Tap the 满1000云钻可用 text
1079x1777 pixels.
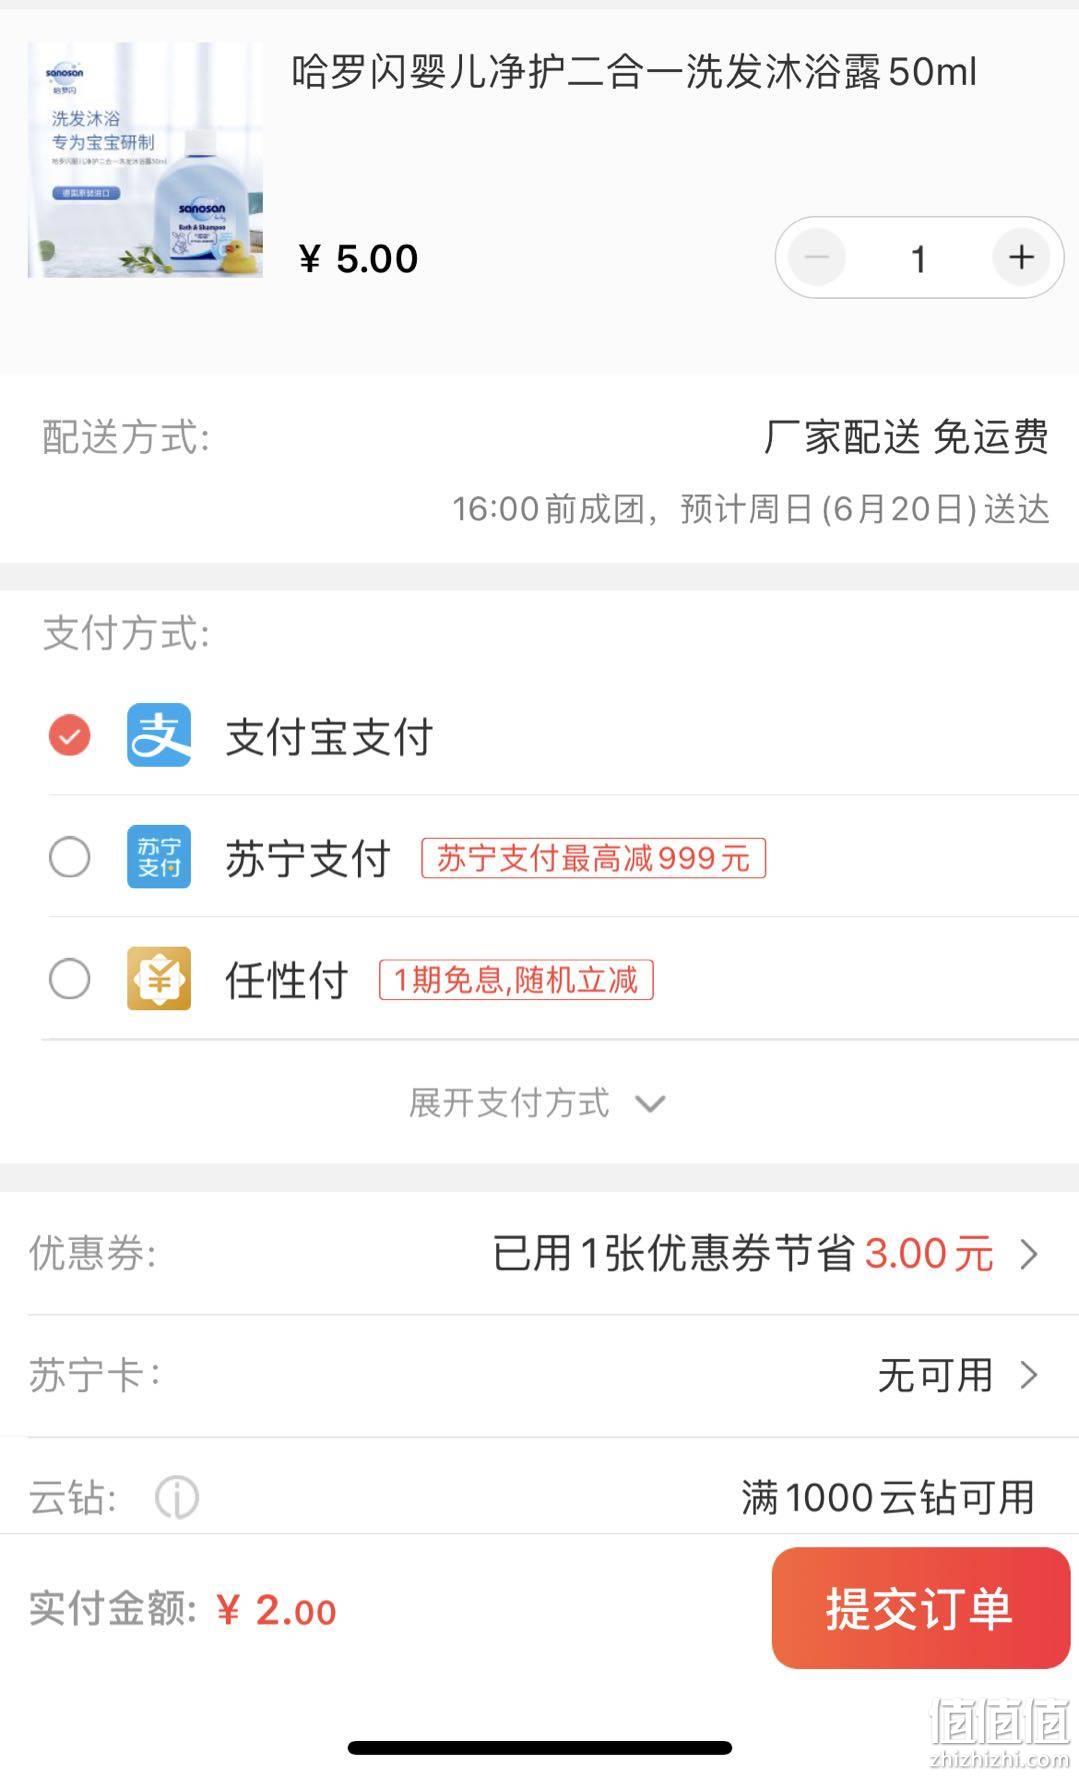(x=888, y=1498)
